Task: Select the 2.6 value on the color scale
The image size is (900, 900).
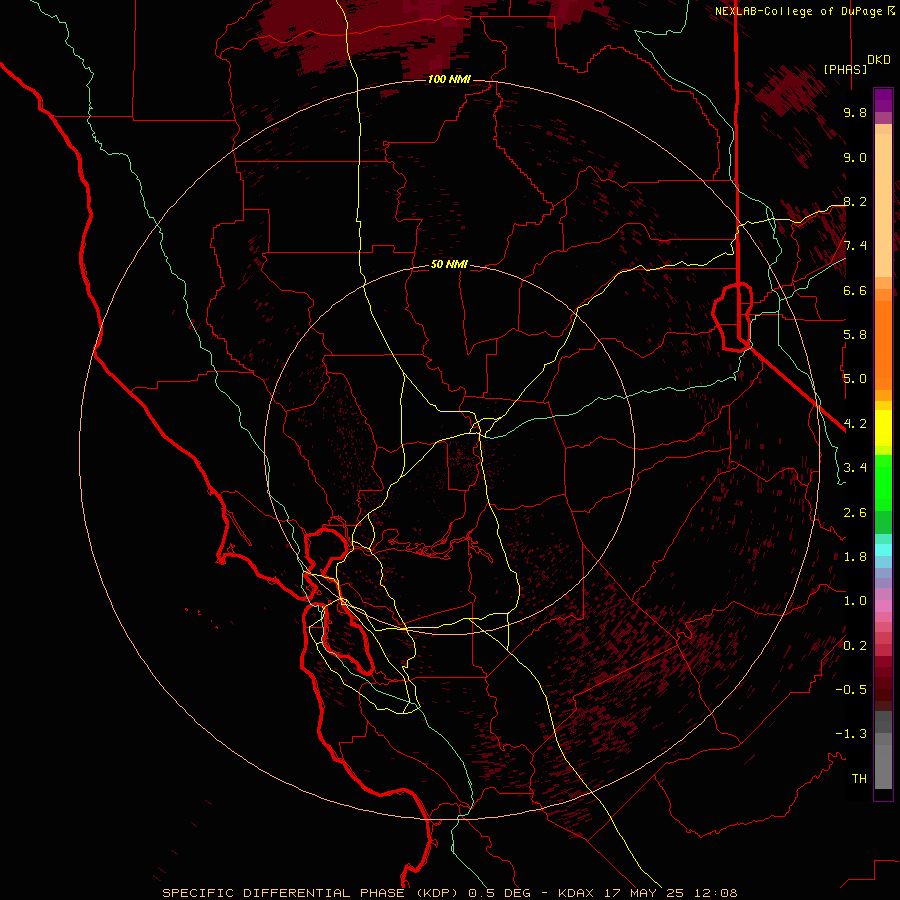Action: [x=855, y=513]
